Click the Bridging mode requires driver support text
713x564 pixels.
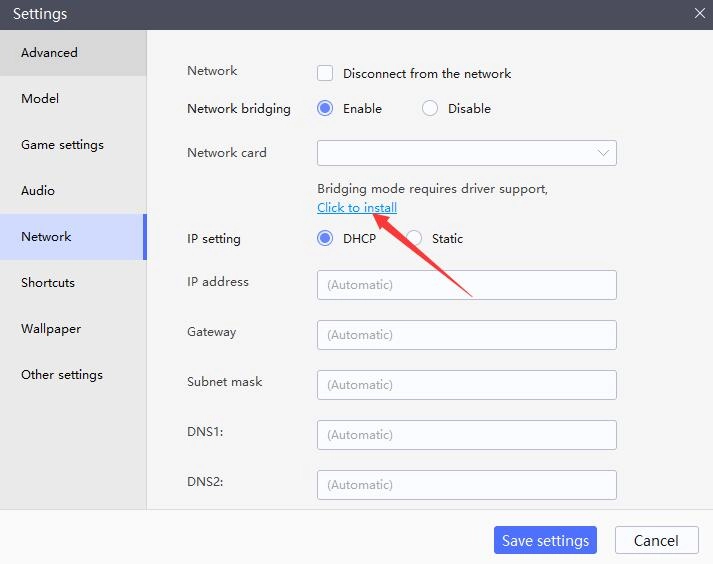click(x=432, y=189)
